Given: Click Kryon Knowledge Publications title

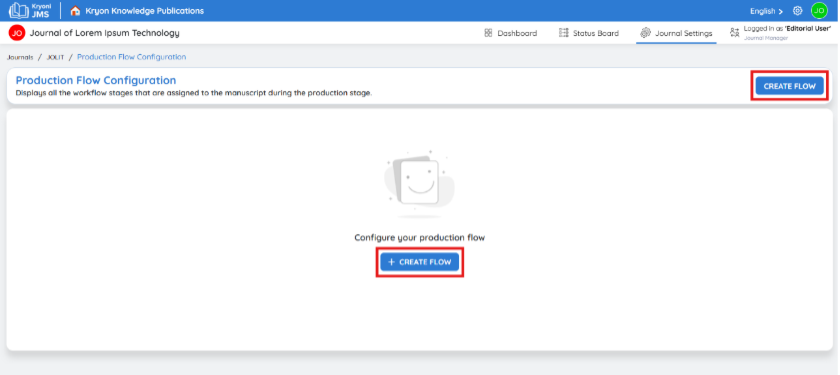Looking at the screenshot, I should tap(145, 11).
